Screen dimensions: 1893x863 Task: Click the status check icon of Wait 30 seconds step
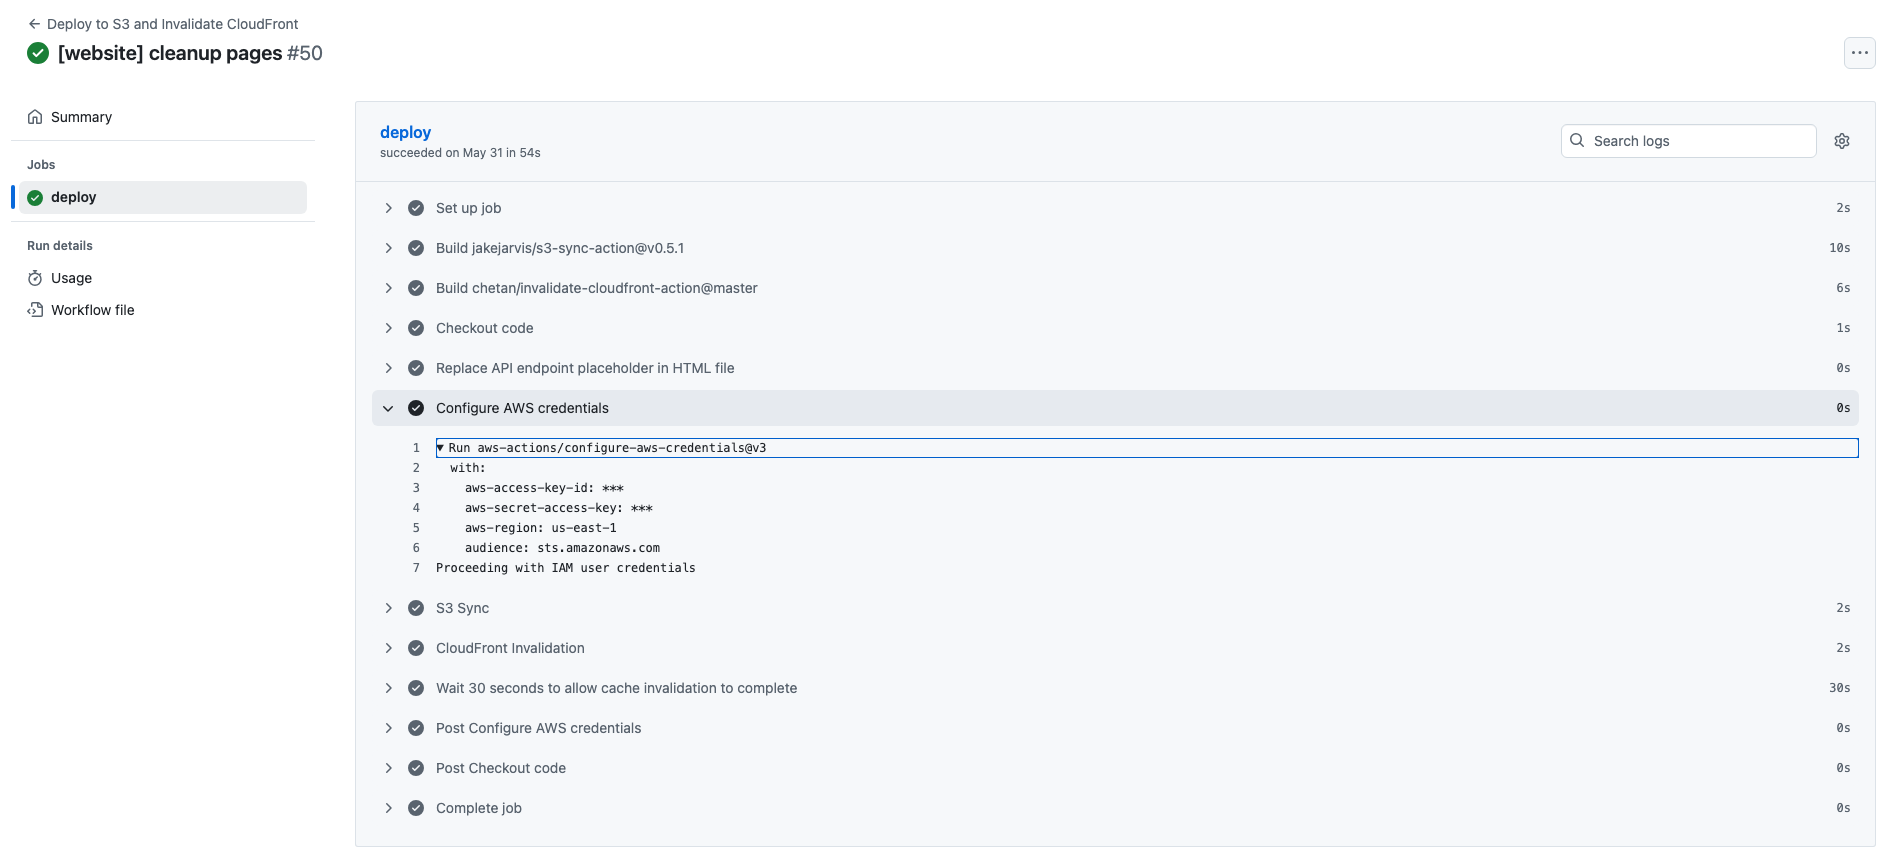[x=416, y=688]
